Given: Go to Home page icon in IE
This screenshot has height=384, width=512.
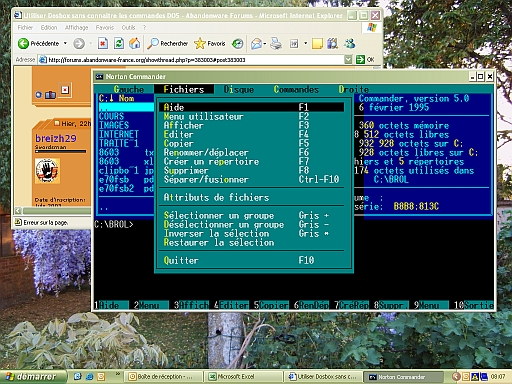Looking at the screenshot, I should coord(134,43).
